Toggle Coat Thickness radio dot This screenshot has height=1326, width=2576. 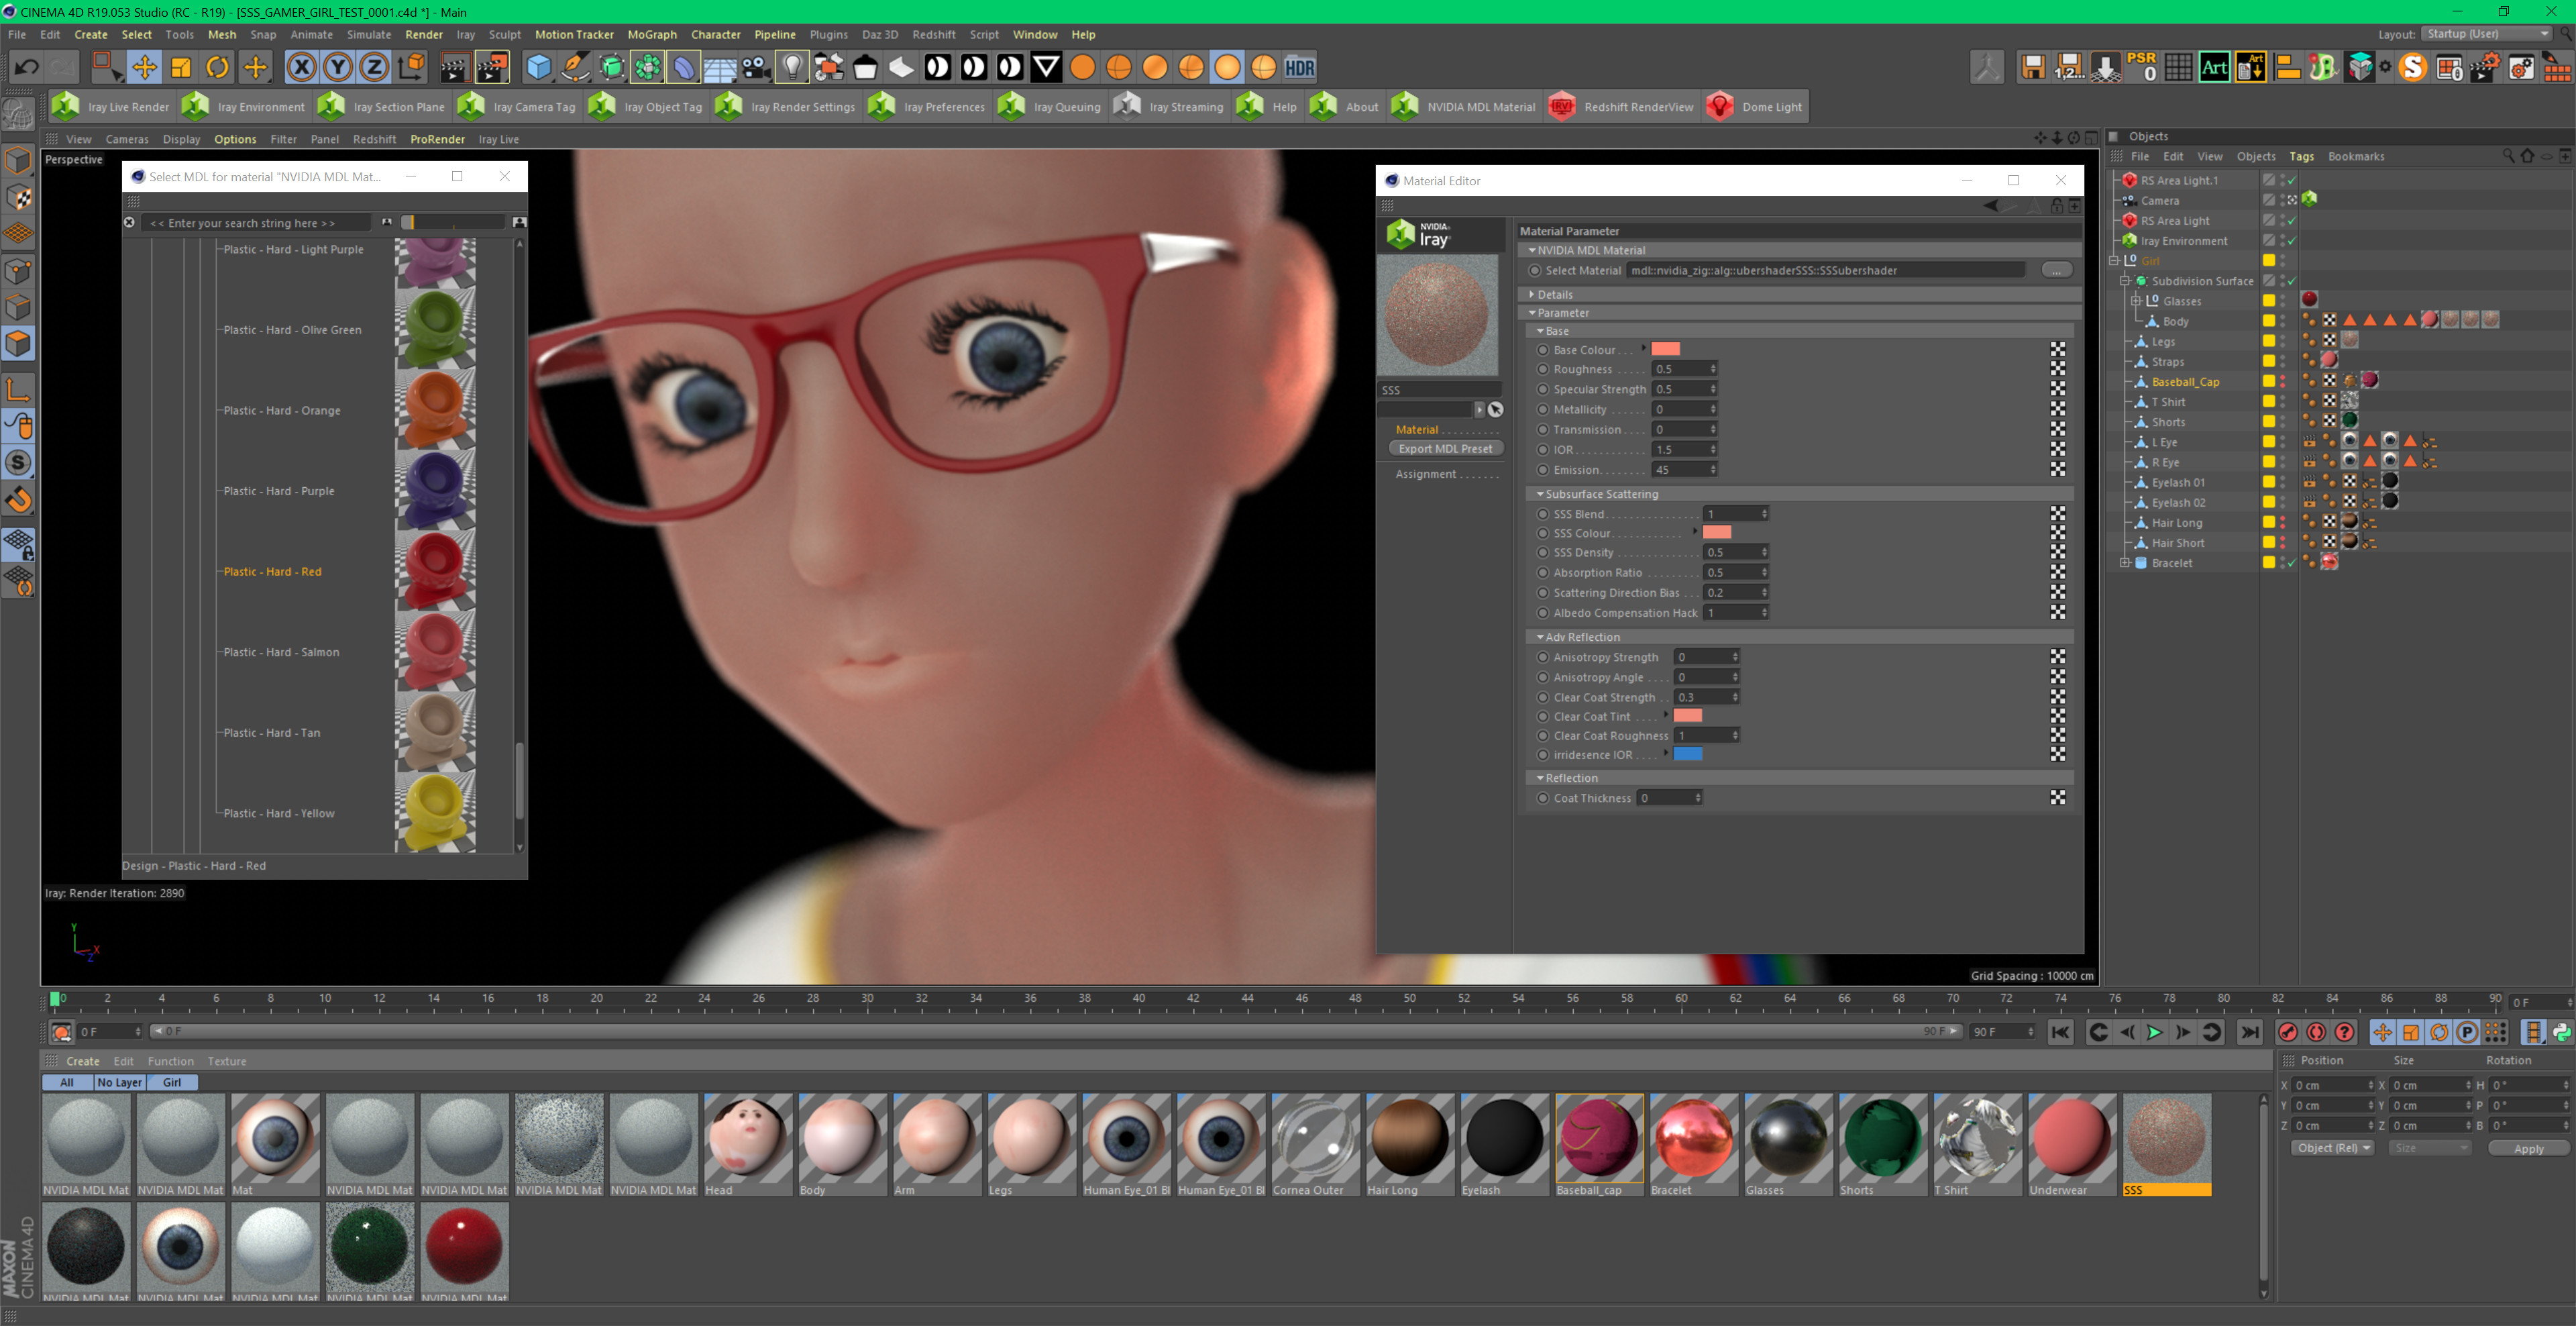coord(1543,798)
